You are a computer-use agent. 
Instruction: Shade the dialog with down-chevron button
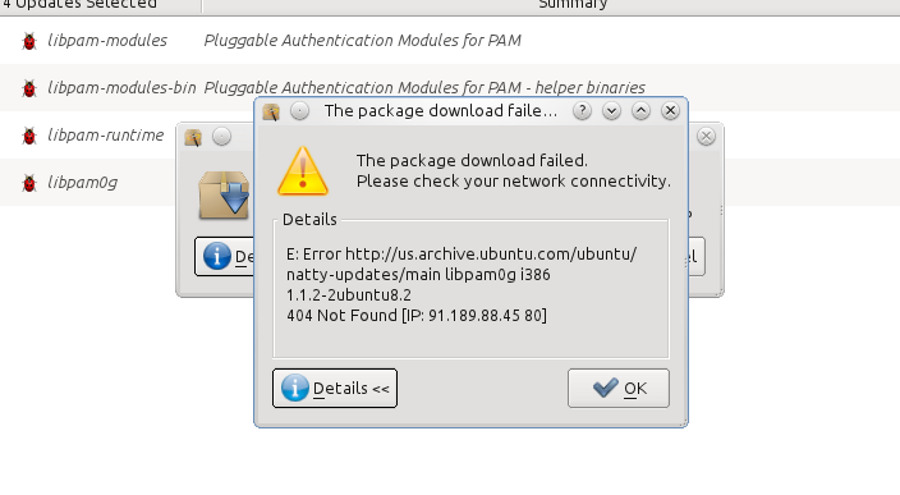611,111
